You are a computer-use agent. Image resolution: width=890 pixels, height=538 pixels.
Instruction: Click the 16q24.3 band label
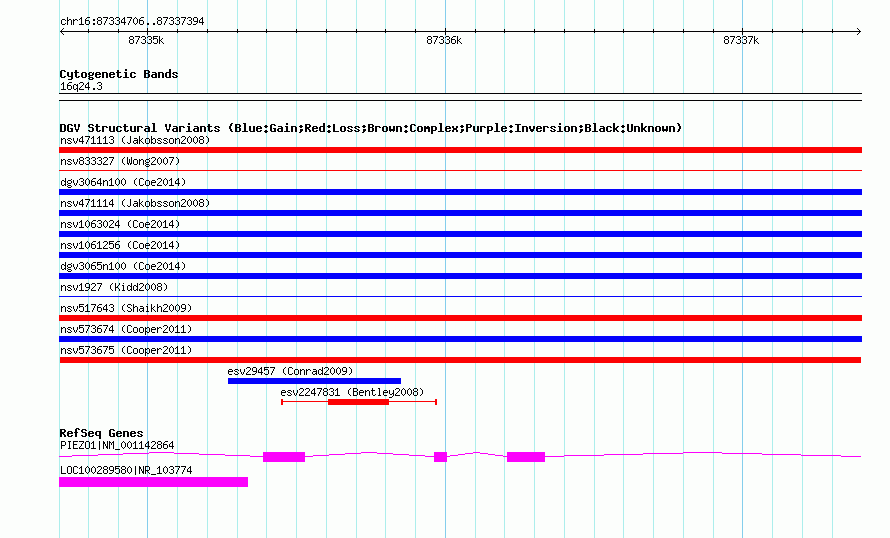[81, 86]
